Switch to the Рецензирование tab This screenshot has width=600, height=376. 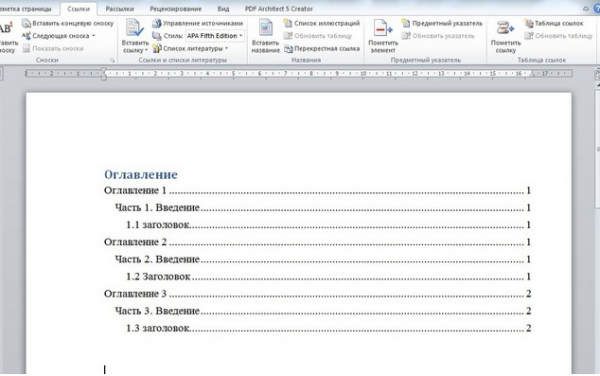176,8
